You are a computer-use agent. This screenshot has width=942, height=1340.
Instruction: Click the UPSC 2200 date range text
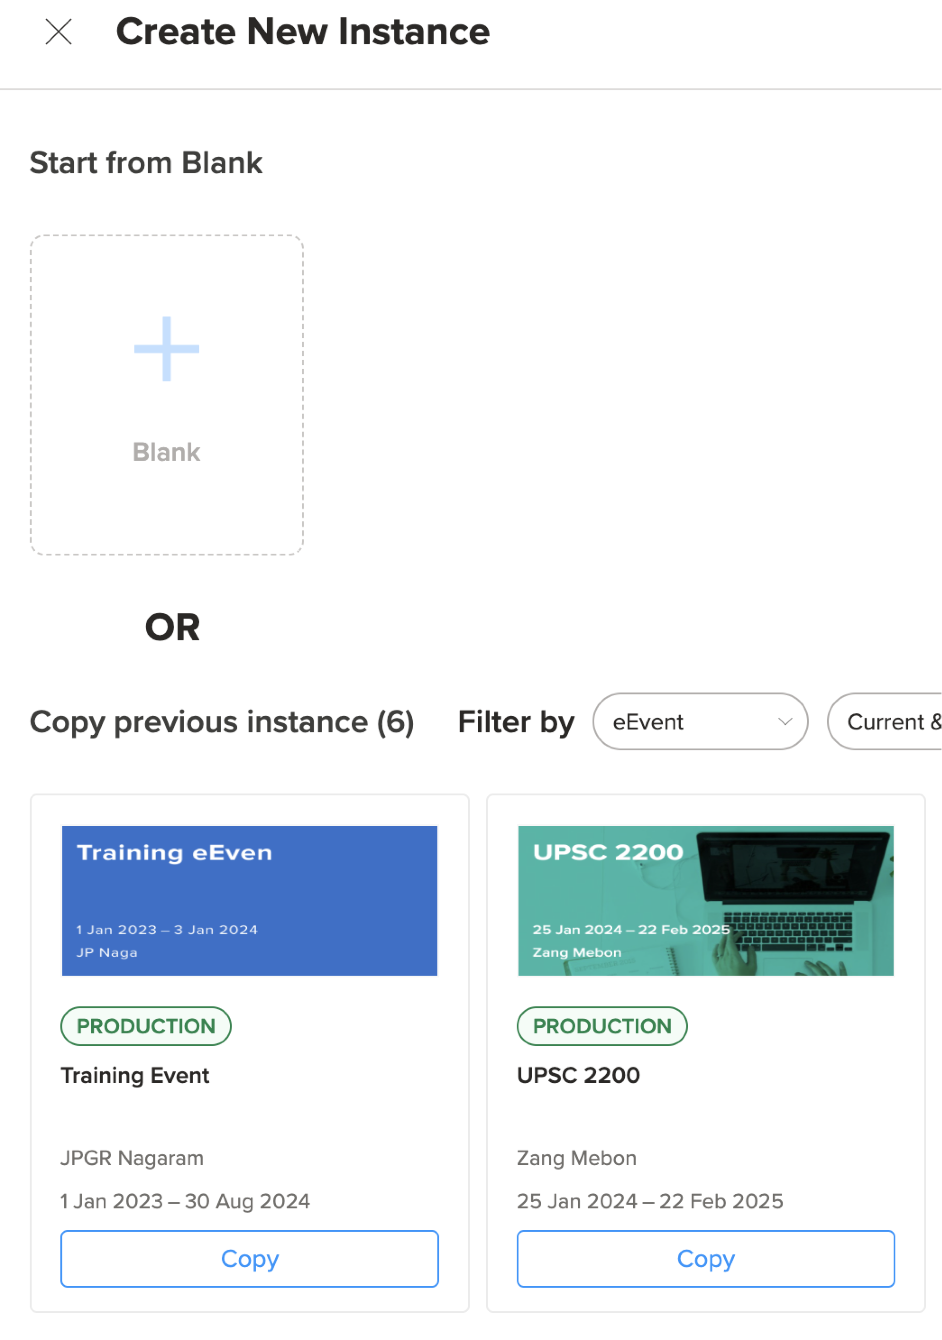pyautogui.click(x=649, y=1201)
